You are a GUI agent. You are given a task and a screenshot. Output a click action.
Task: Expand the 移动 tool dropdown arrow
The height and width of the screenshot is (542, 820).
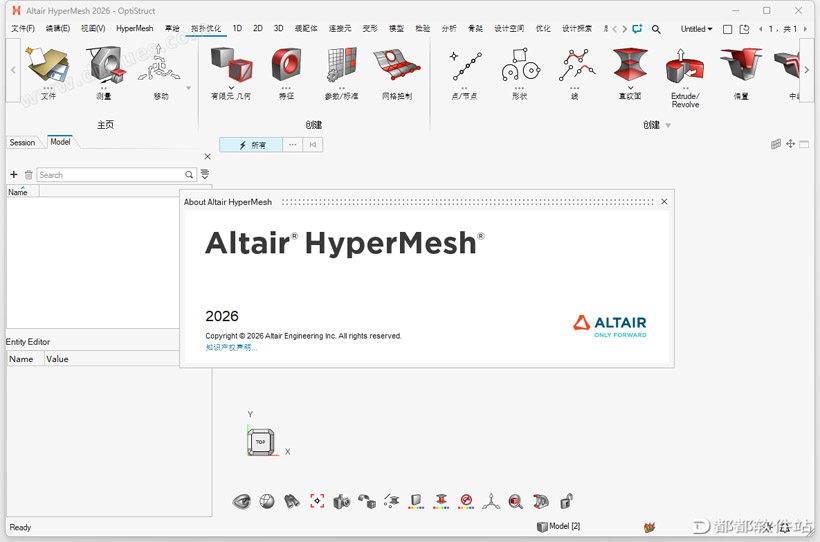pyautogui.click(x=189, y=88)
